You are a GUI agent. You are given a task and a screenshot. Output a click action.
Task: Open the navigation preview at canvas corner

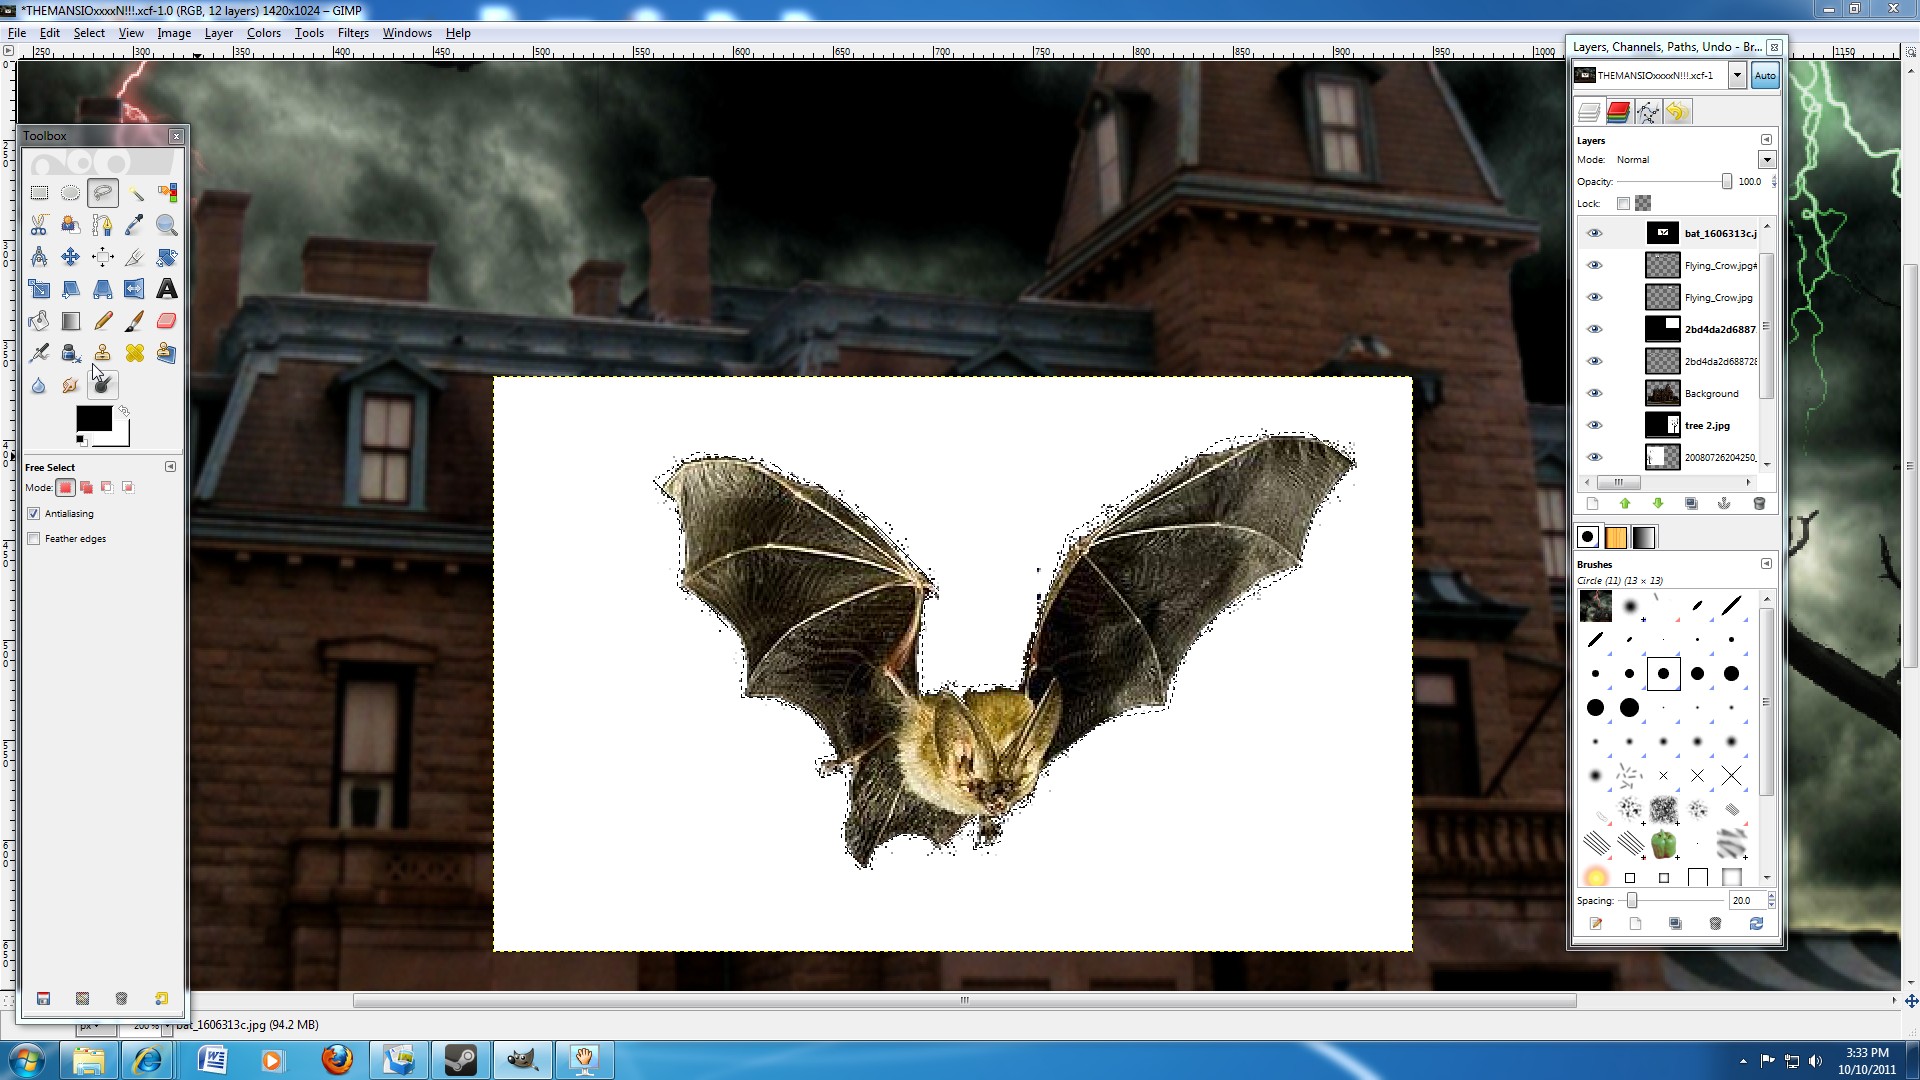pos(1911,1000)
